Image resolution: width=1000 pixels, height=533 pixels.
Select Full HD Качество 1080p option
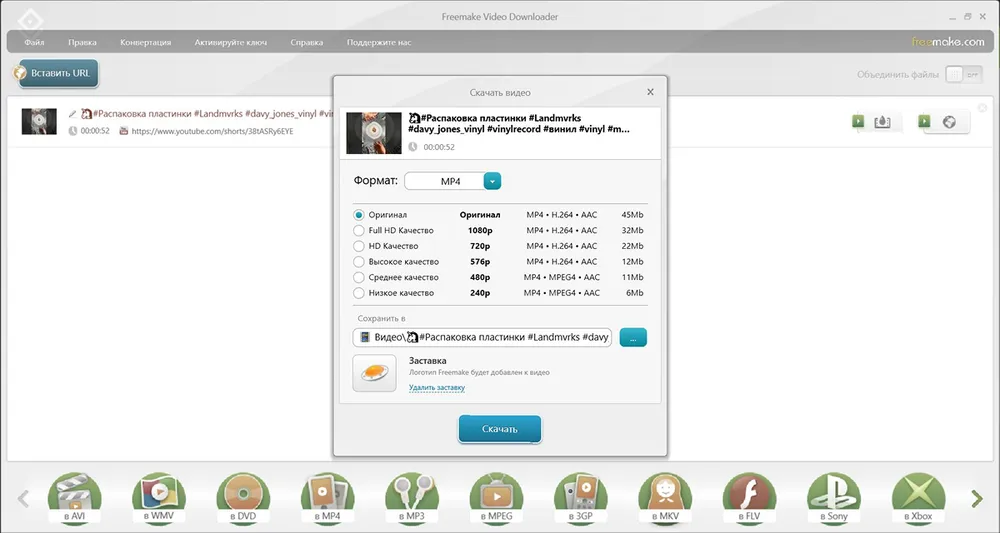click(358, 230)
